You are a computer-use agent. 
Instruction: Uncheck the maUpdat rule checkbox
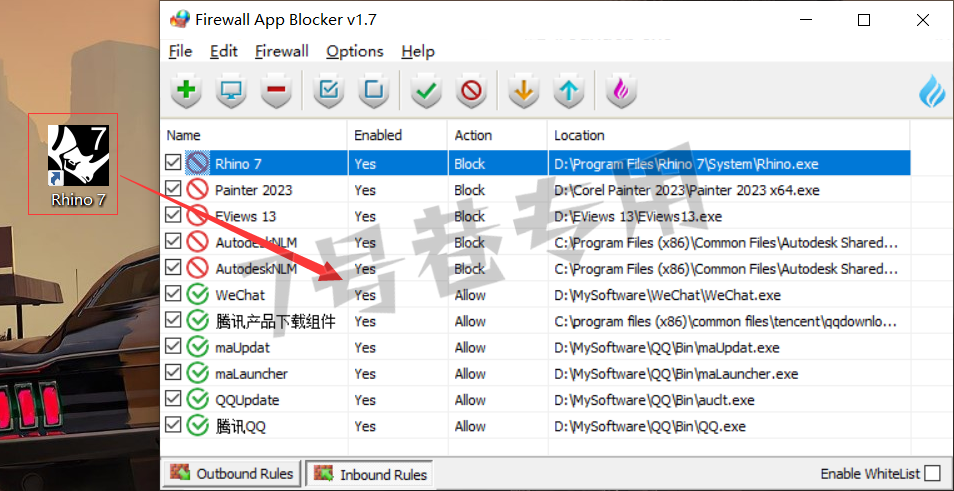pyautogui.click(x=173, y=346)
